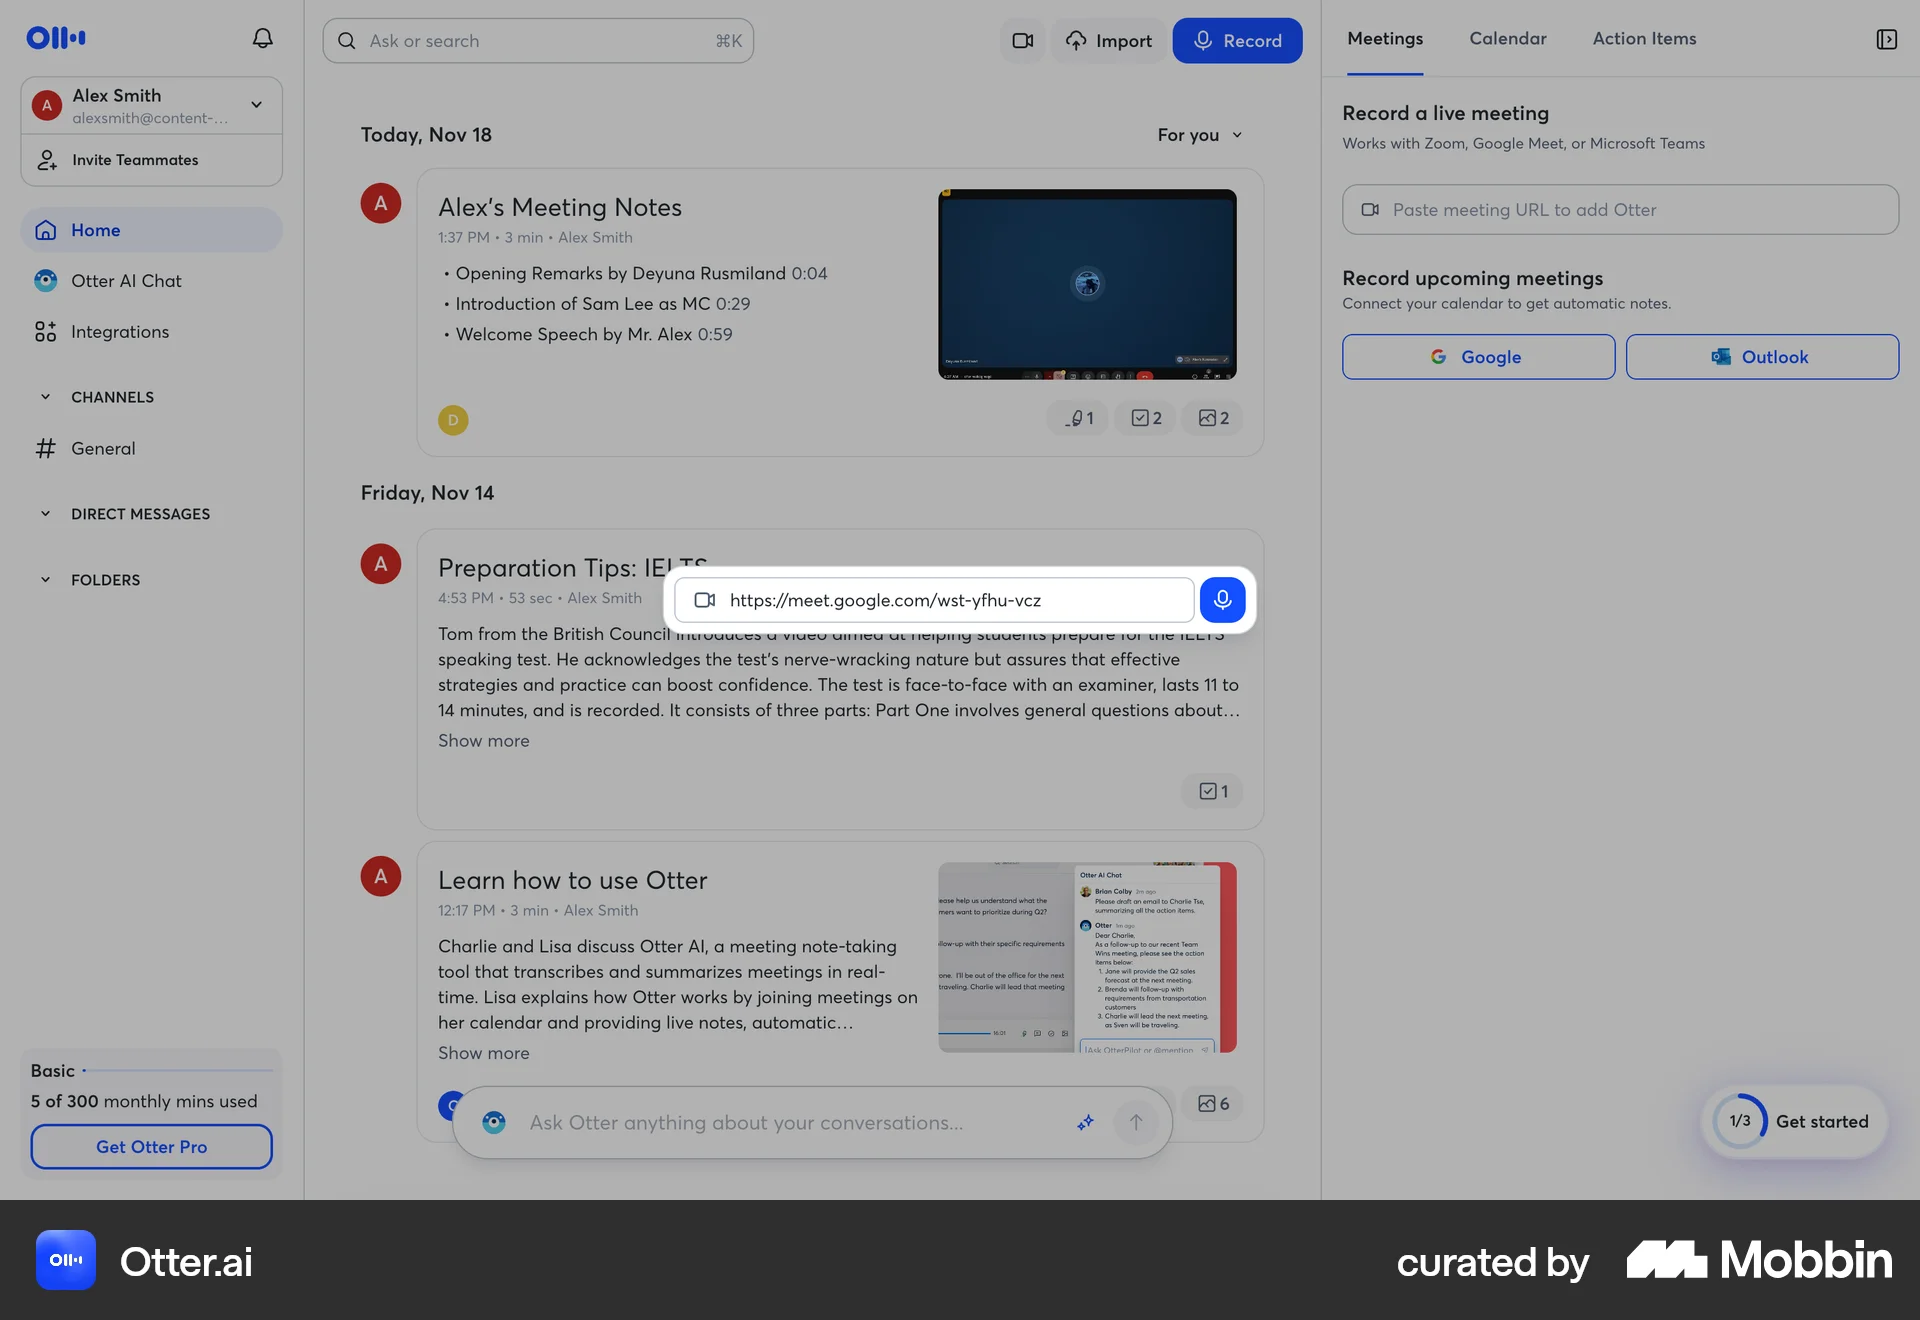Open Alex's Meeting Notes video thumbnail
The height and width of the screenshot is (1320, 1920).
click(1087, 284)
